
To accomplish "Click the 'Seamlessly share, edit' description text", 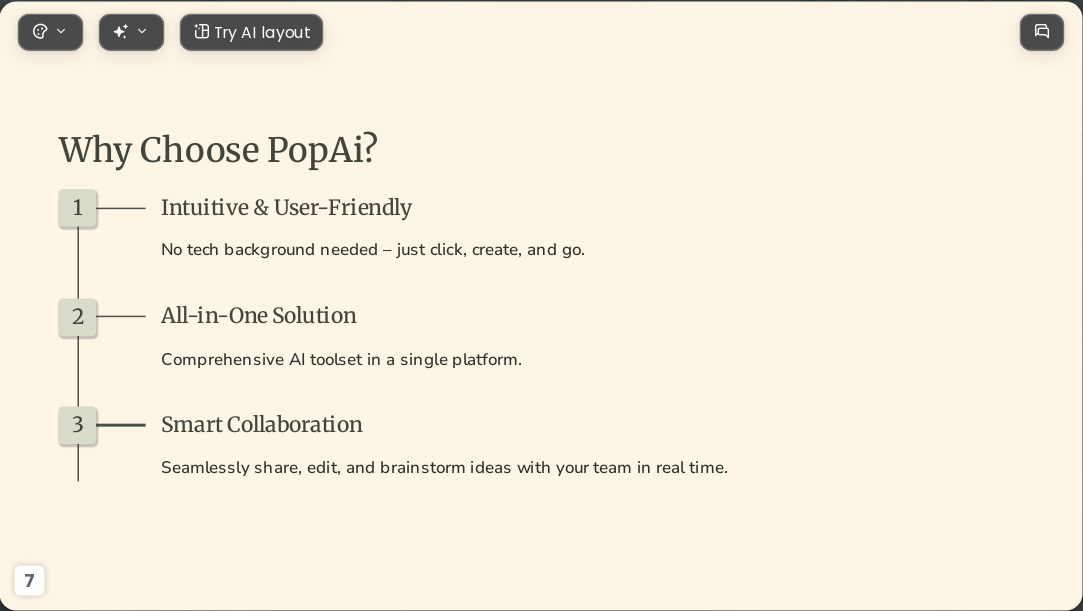I will click(444, 467).
